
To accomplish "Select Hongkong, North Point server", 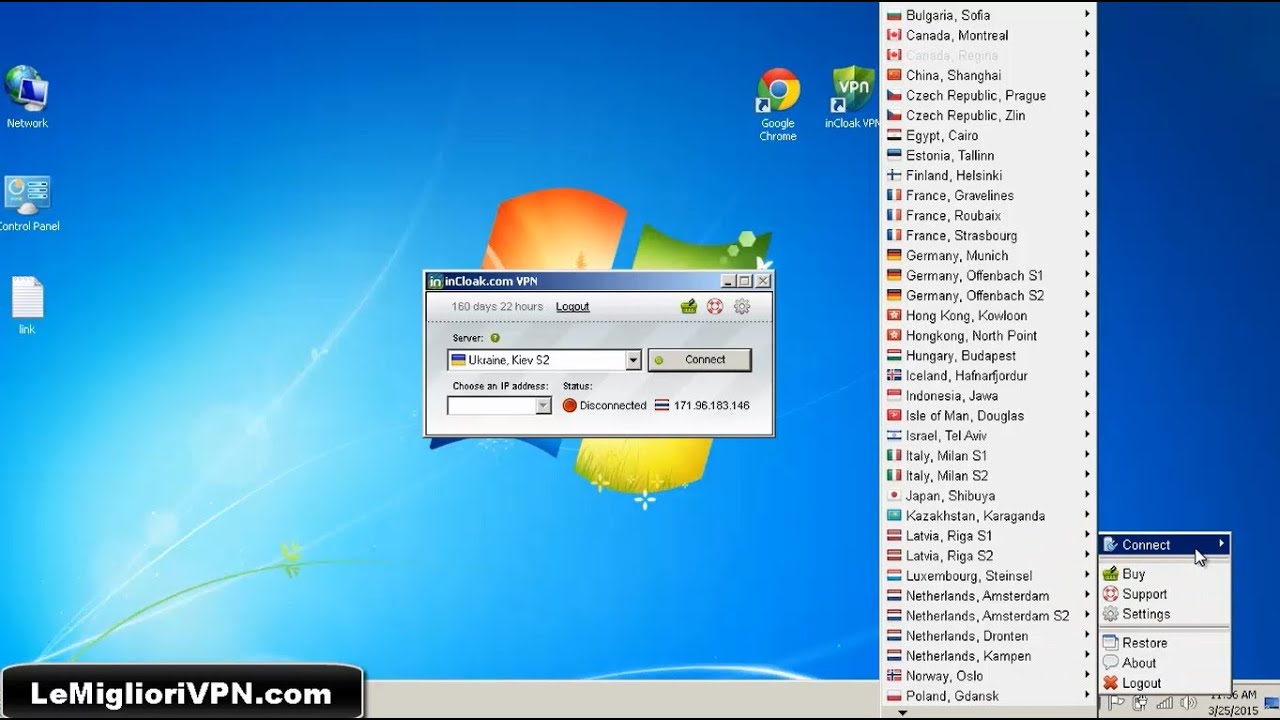I will point(988,335).
